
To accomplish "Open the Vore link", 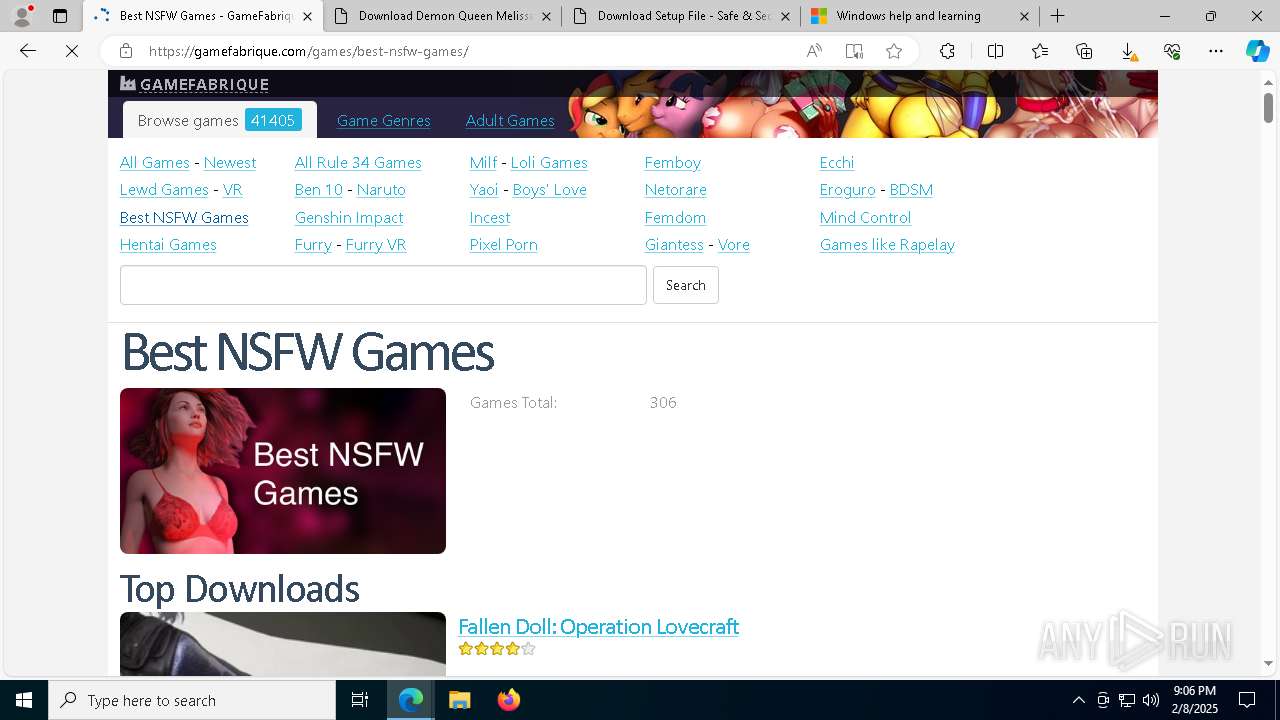I will tap(734, 244).
